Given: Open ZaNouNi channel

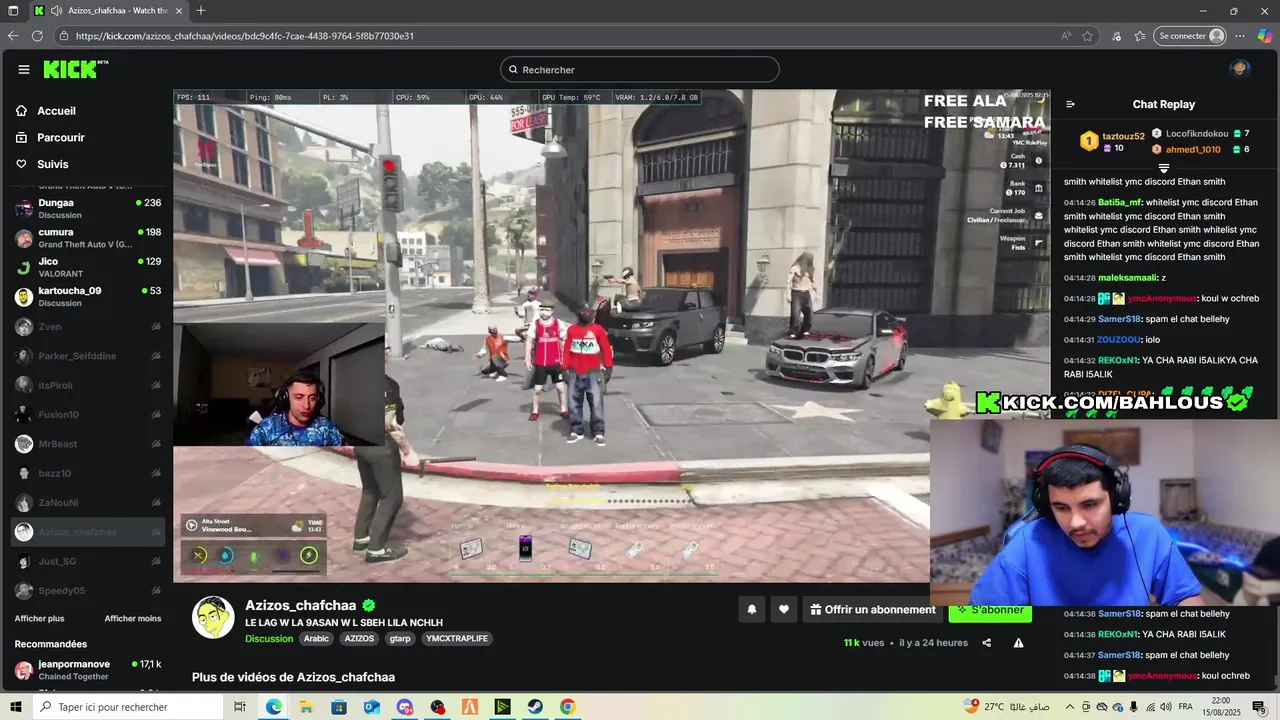Looking at the screenshot, I should [88, 503].
